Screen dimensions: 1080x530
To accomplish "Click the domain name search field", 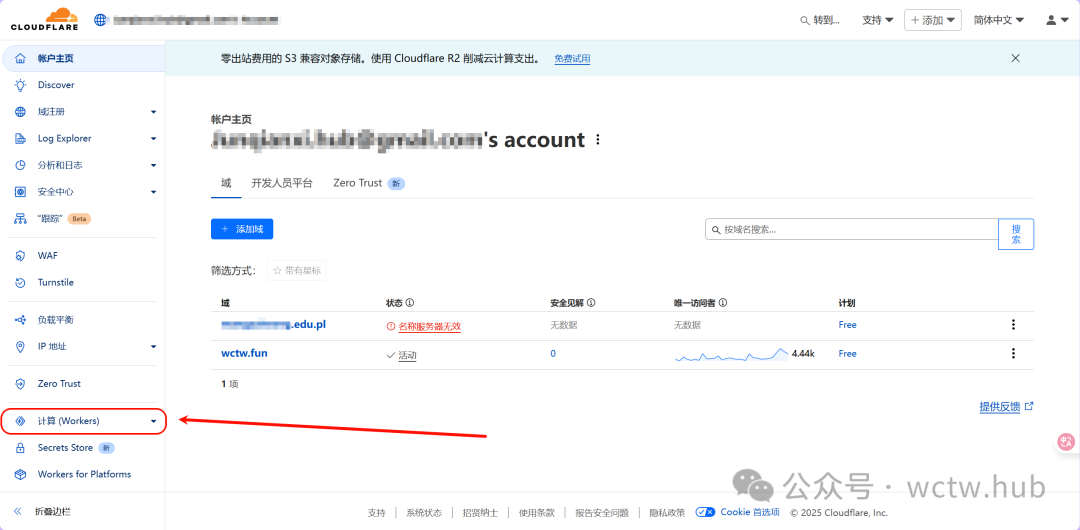I will pos(852,230).
